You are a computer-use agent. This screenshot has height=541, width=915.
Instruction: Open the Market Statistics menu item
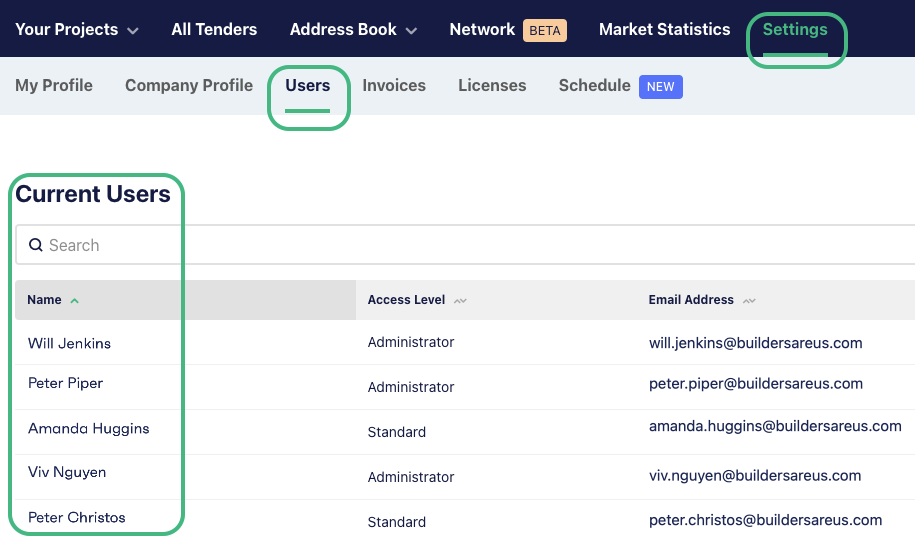click(x=665, y=29)
